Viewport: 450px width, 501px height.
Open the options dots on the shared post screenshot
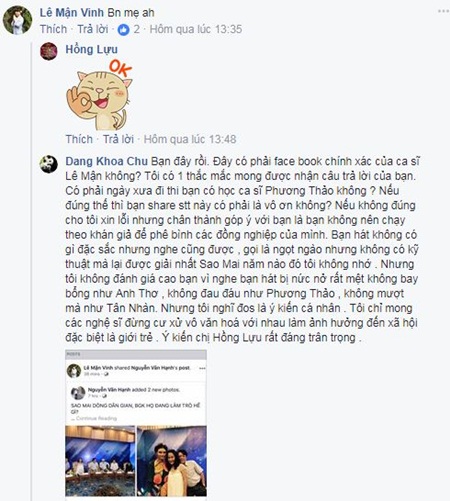pyautogui.click(x=202, y=368)
